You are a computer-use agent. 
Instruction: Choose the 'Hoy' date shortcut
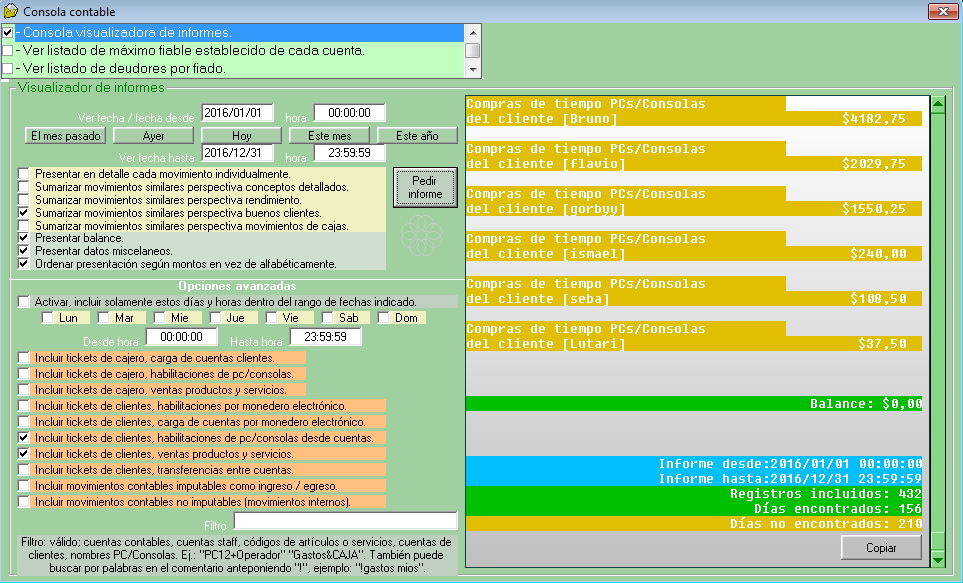tap(241, 136)
